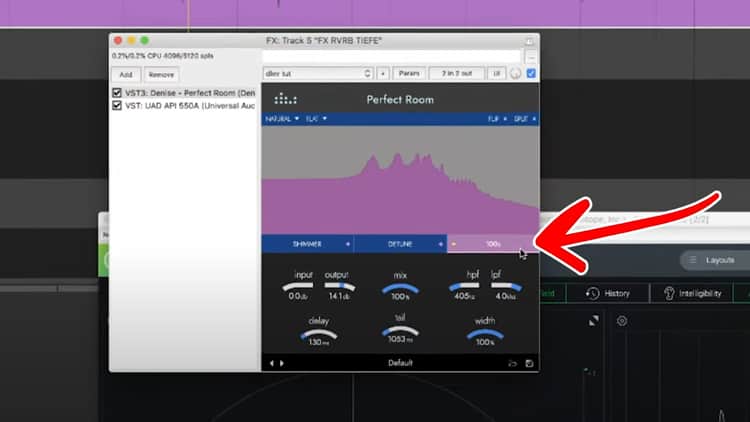Click the UI button

point(496,74)
